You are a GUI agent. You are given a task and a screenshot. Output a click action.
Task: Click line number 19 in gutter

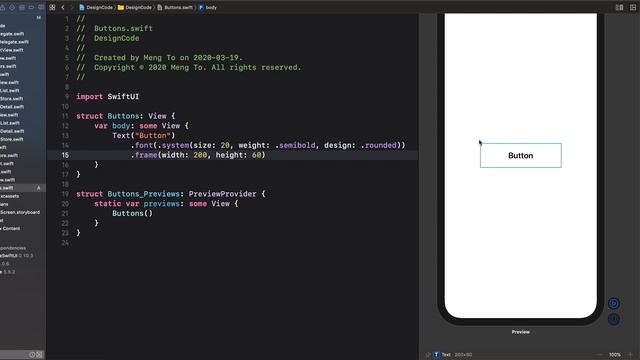[x=65, y=194]
